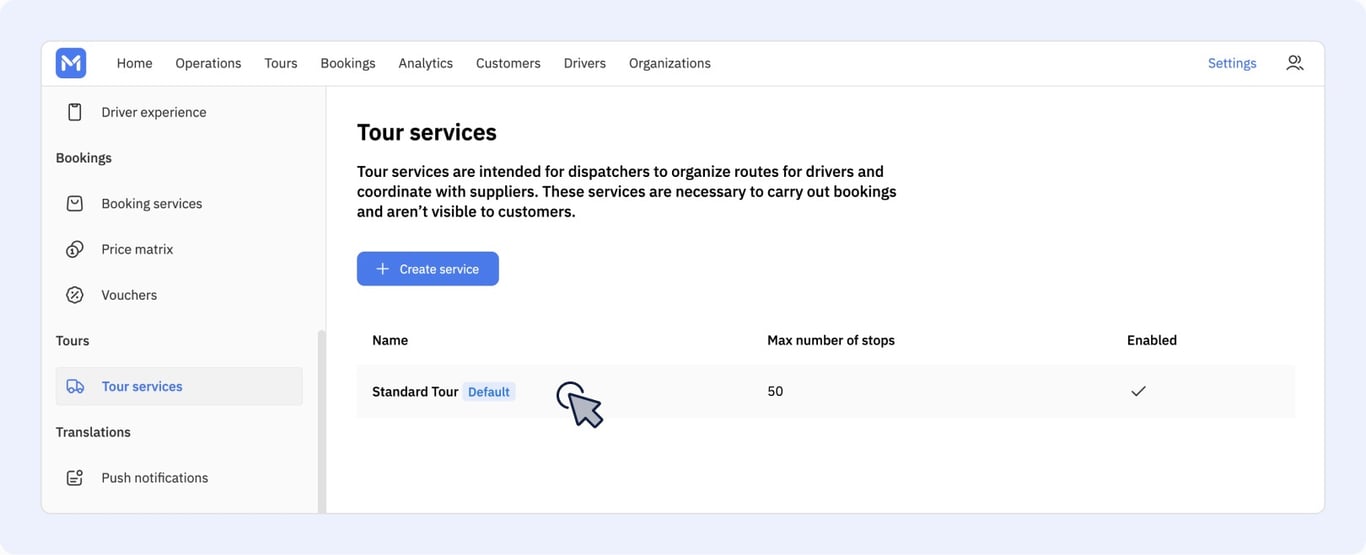The width and height of the screenshot is (1366, 555).
Task: Select Booking services in sidebar
Action: click(x=152, y=203)
